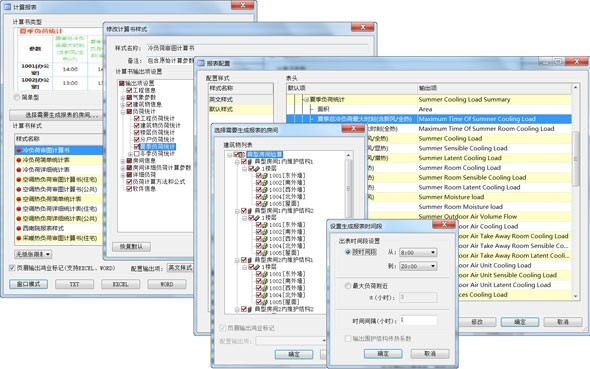Click red dot icon beside 空调热负荷详细统计表(住宅)
This screenshot has width=590, height=369.
(x=18, y=209)
